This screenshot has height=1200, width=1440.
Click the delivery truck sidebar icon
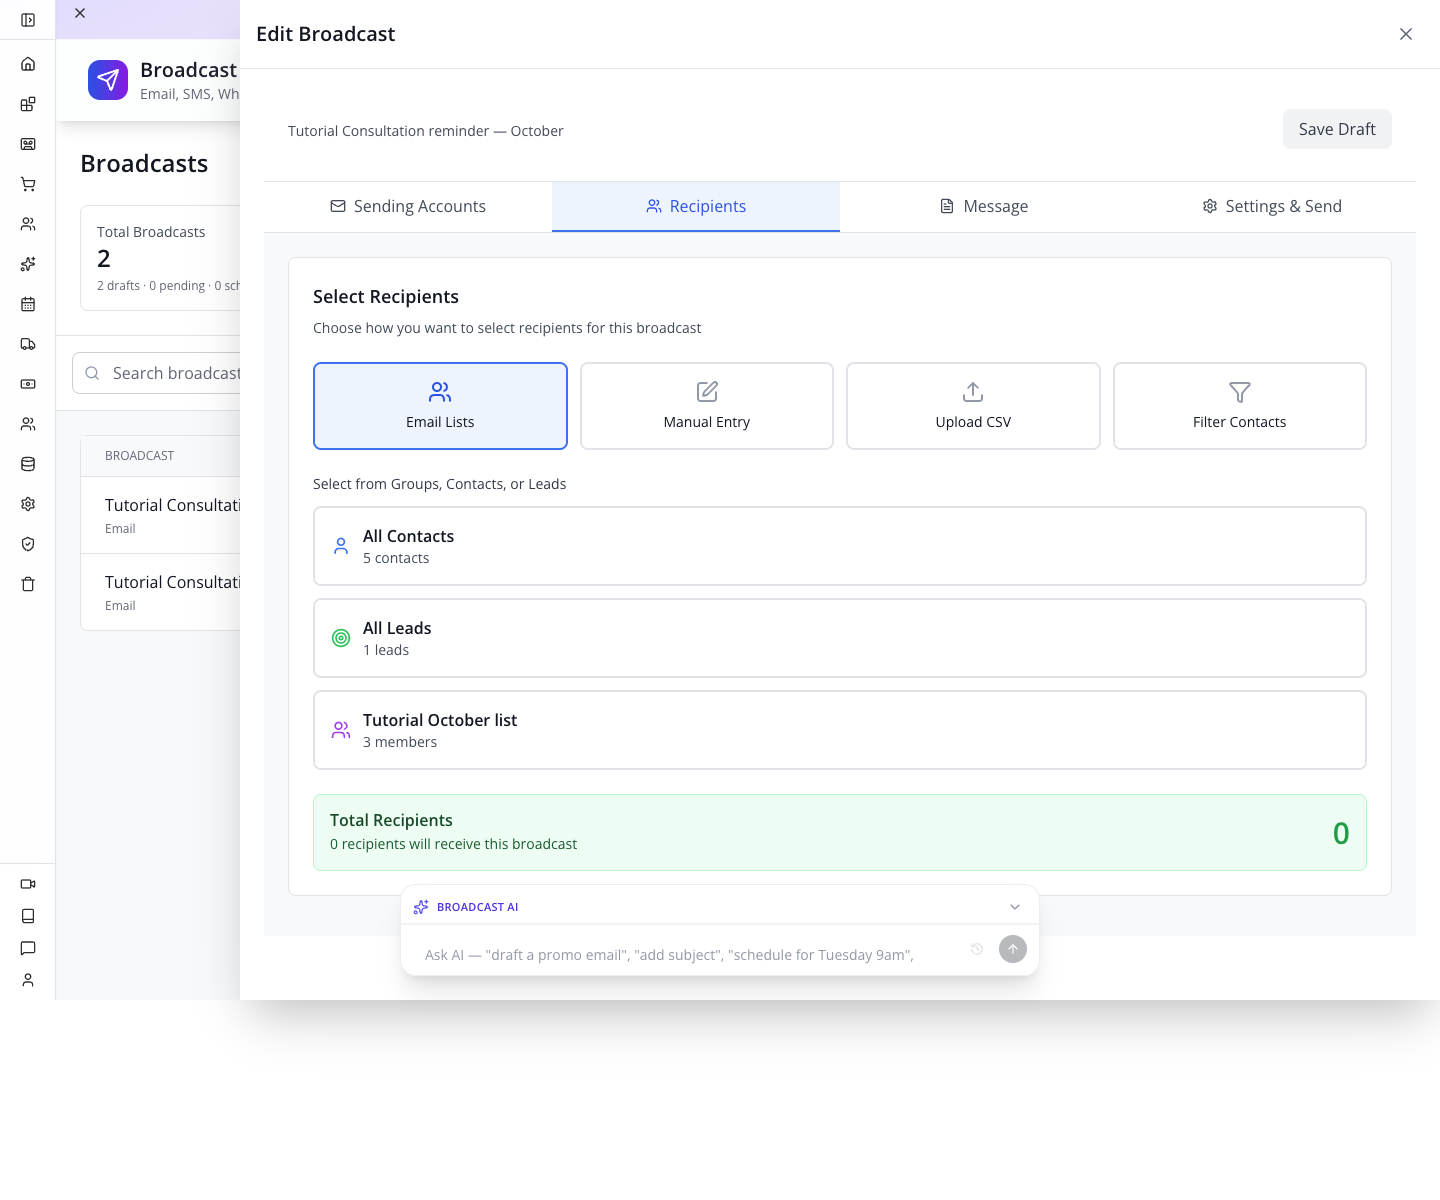(x=28, y=344)
